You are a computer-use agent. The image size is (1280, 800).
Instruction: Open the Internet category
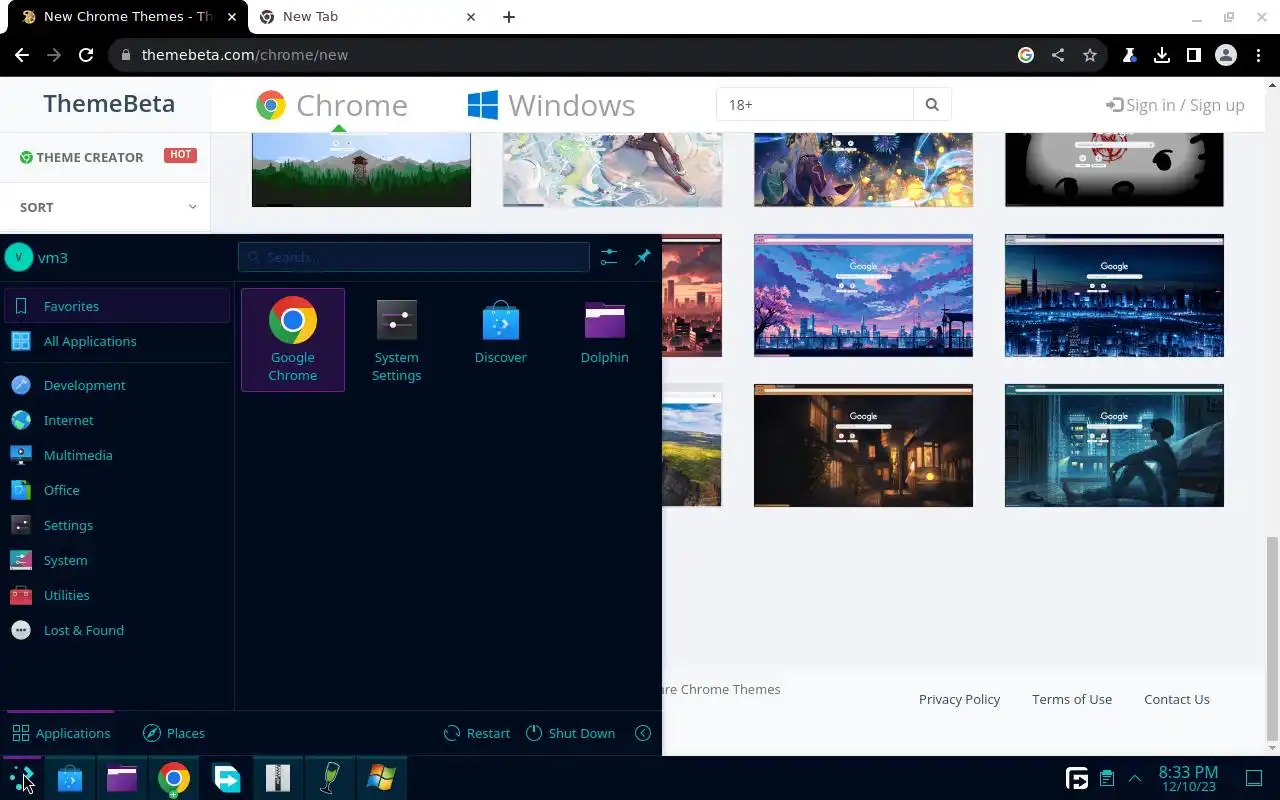click(x=117, y=420)
